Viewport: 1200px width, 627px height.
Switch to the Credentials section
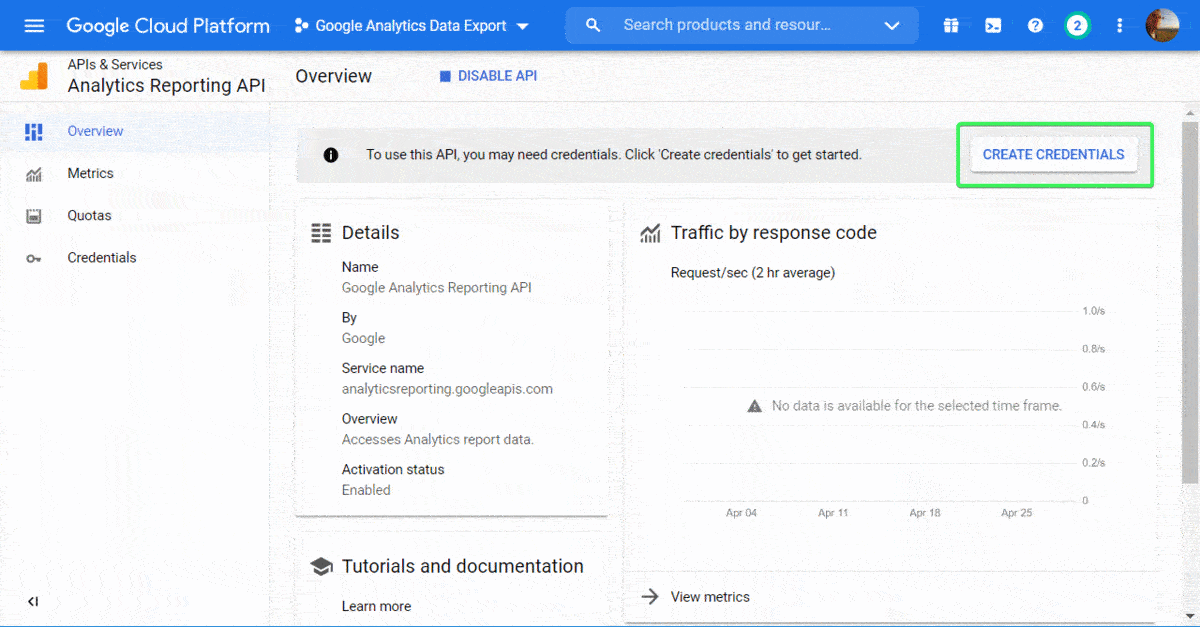click(101, 257)
